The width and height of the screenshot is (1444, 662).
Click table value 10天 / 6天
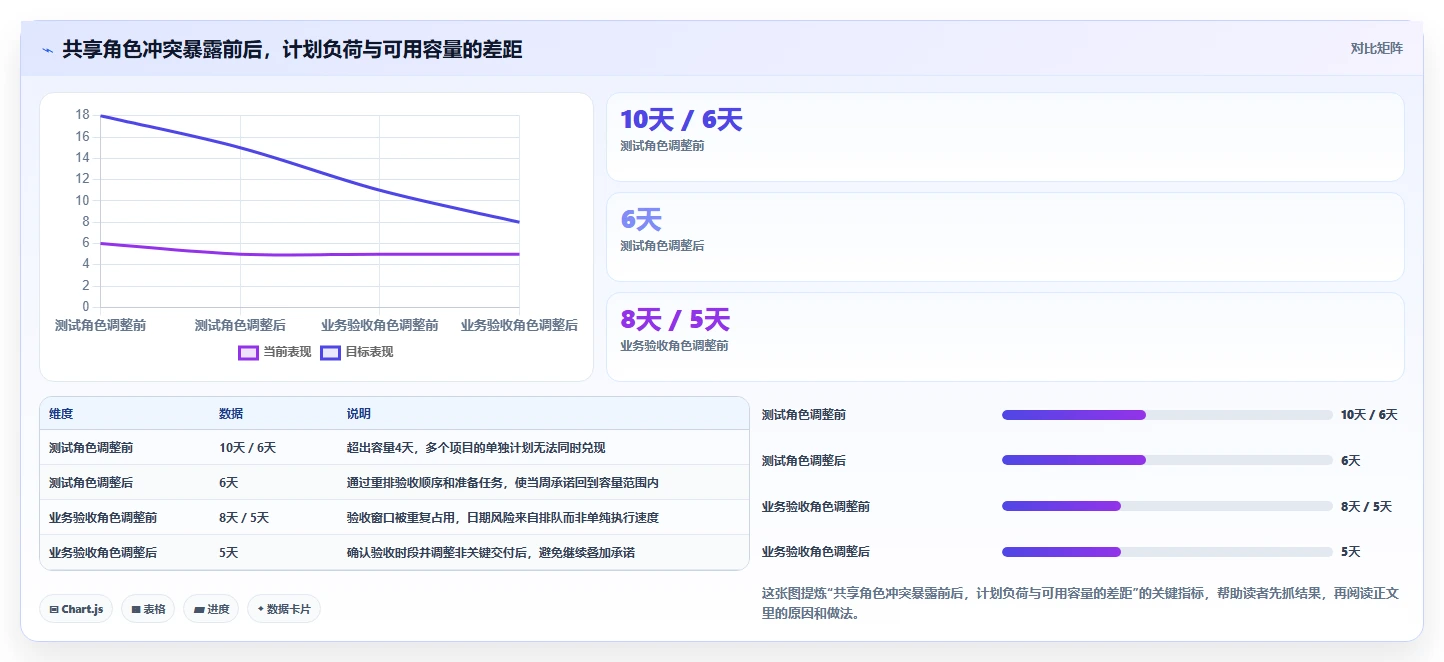247,448
